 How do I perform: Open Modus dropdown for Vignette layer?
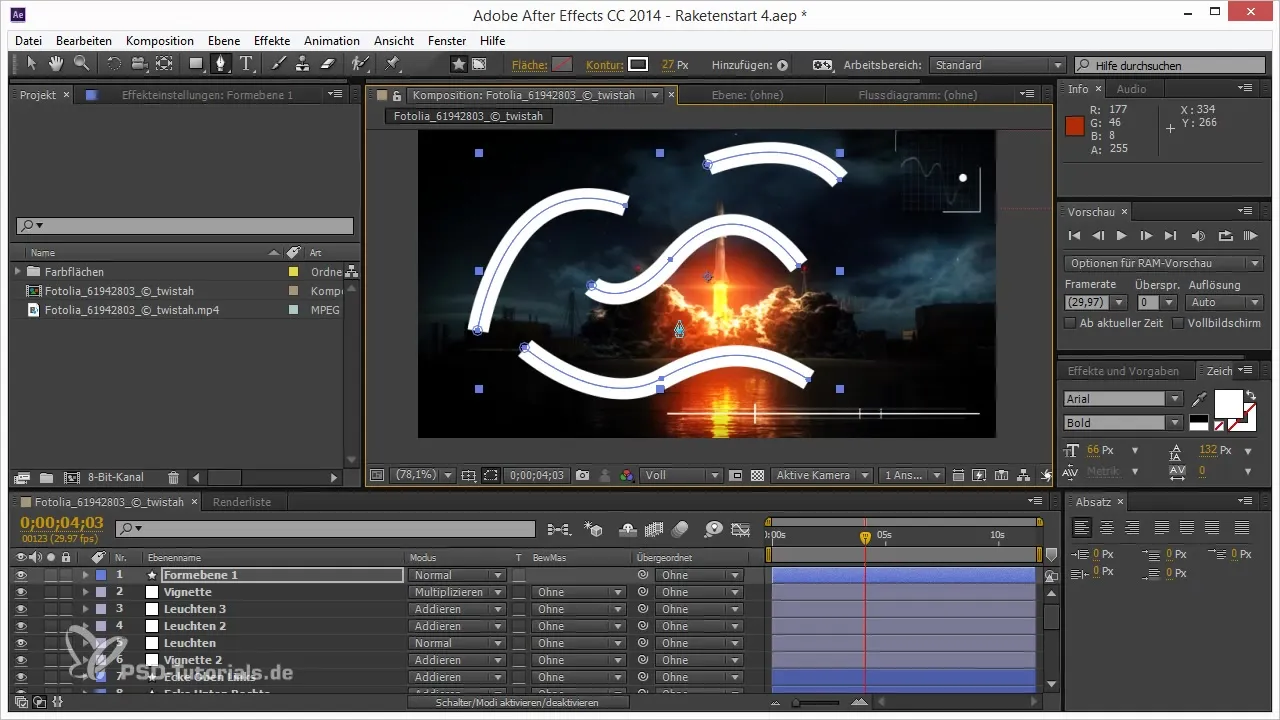[457, 592]
